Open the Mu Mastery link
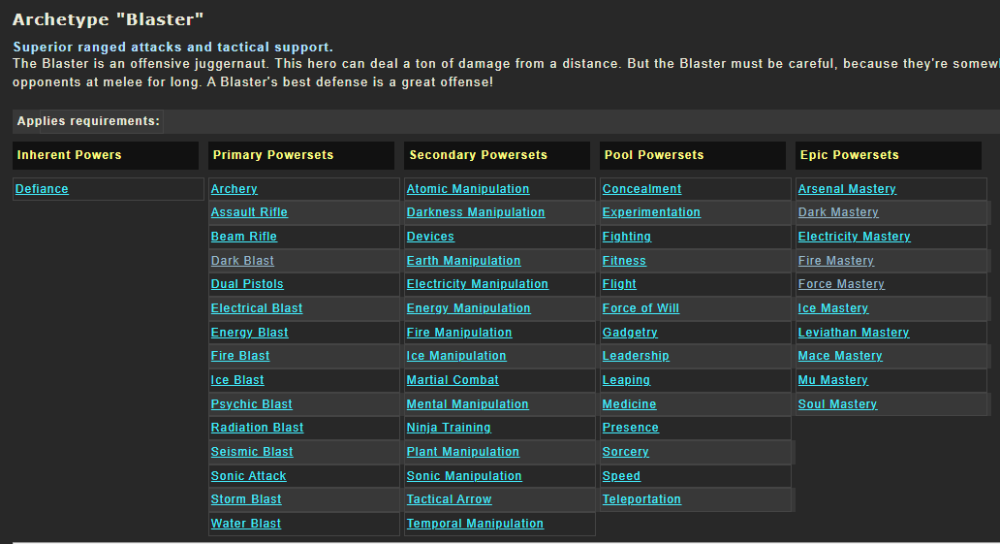This screenshot has width=1000, height=544. coord(833,380)
